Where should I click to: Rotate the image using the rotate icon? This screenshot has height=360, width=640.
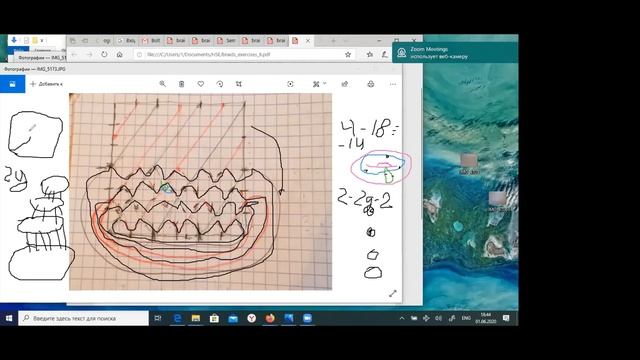[x=220, y=84]
